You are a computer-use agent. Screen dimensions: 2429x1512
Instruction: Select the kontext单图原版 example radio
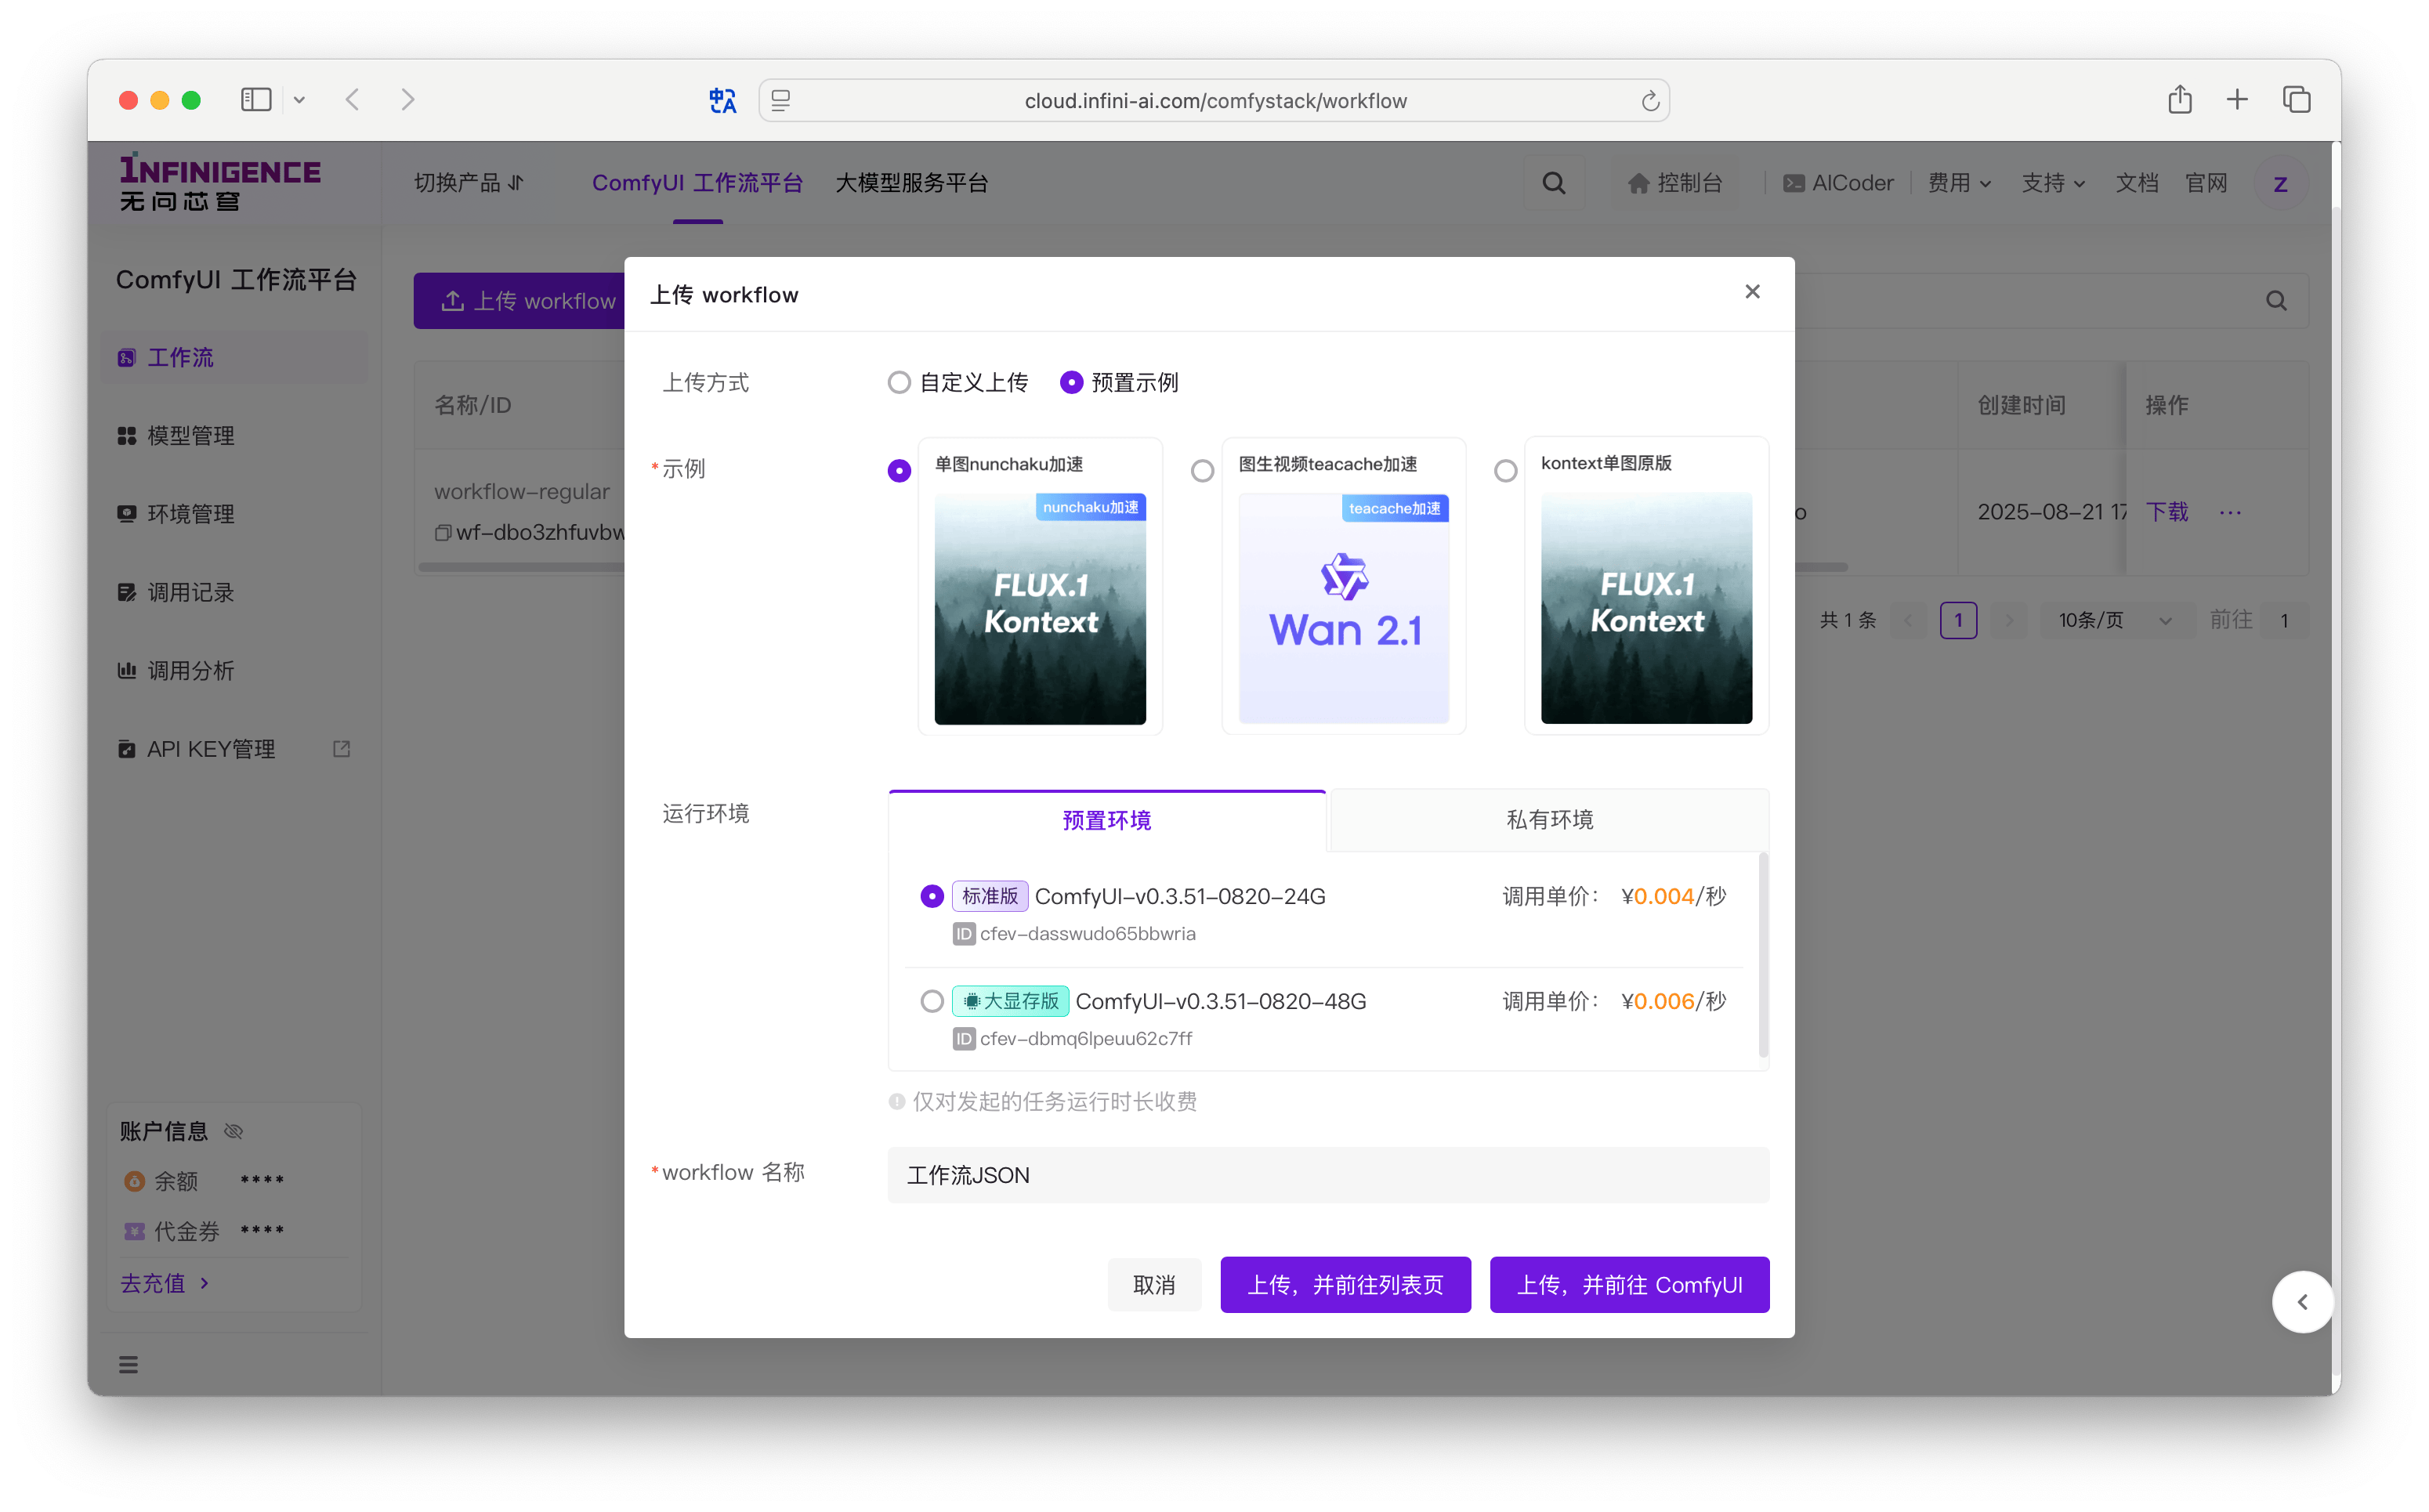tap(1505, 471)
